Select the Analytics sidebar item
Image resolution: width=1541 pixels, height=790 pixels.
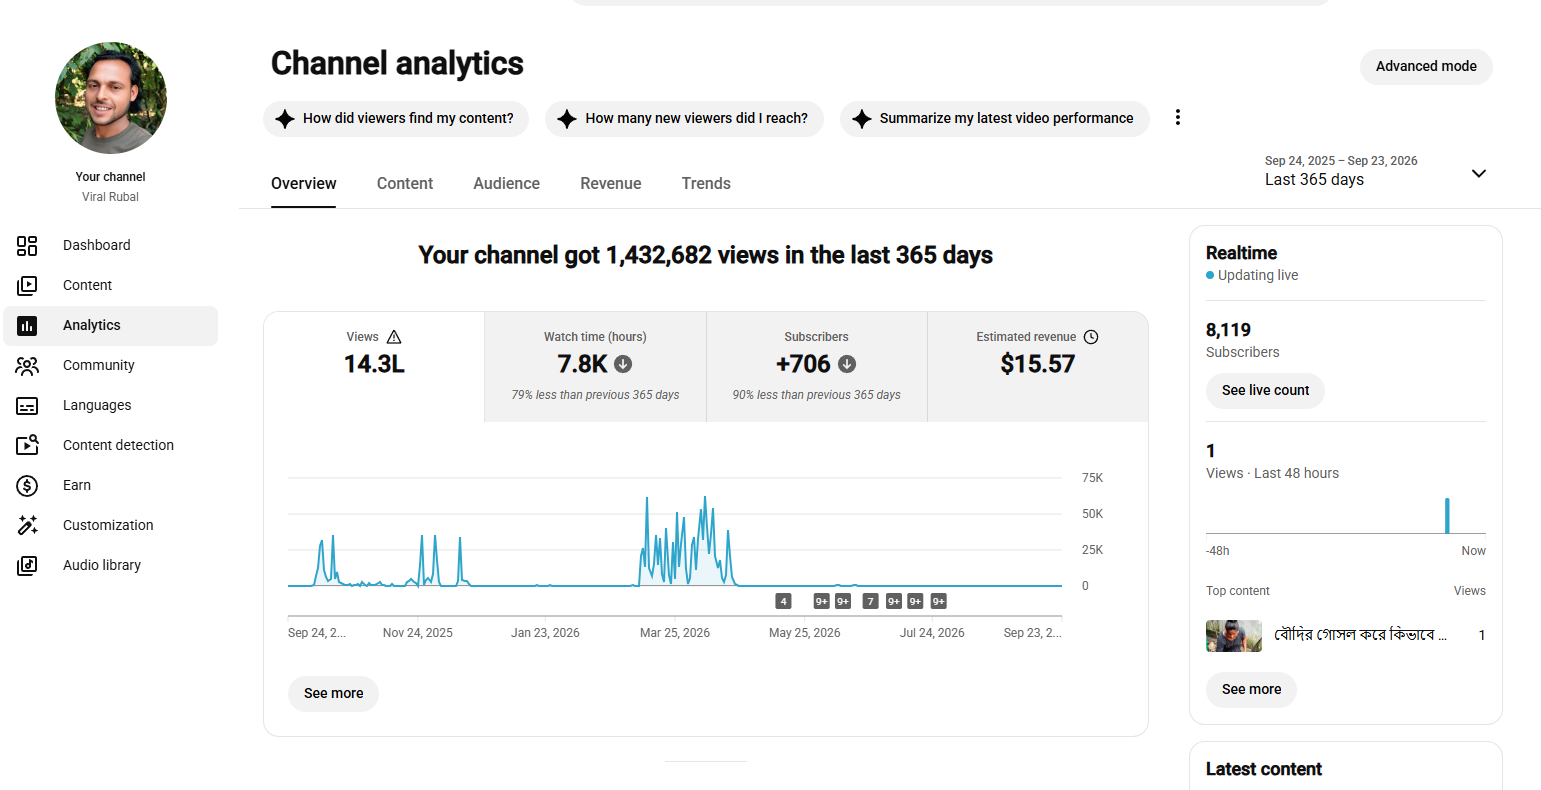click(x=110, y=325)
